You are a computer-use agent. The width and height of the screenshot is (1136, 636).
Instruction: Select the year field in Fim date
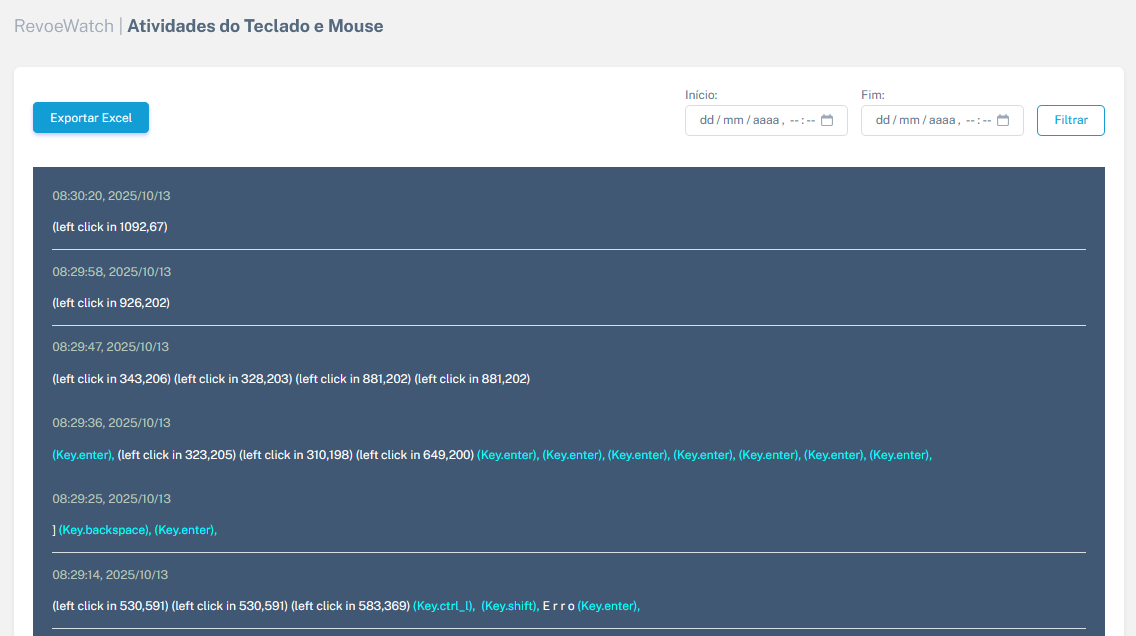point(941,121)
